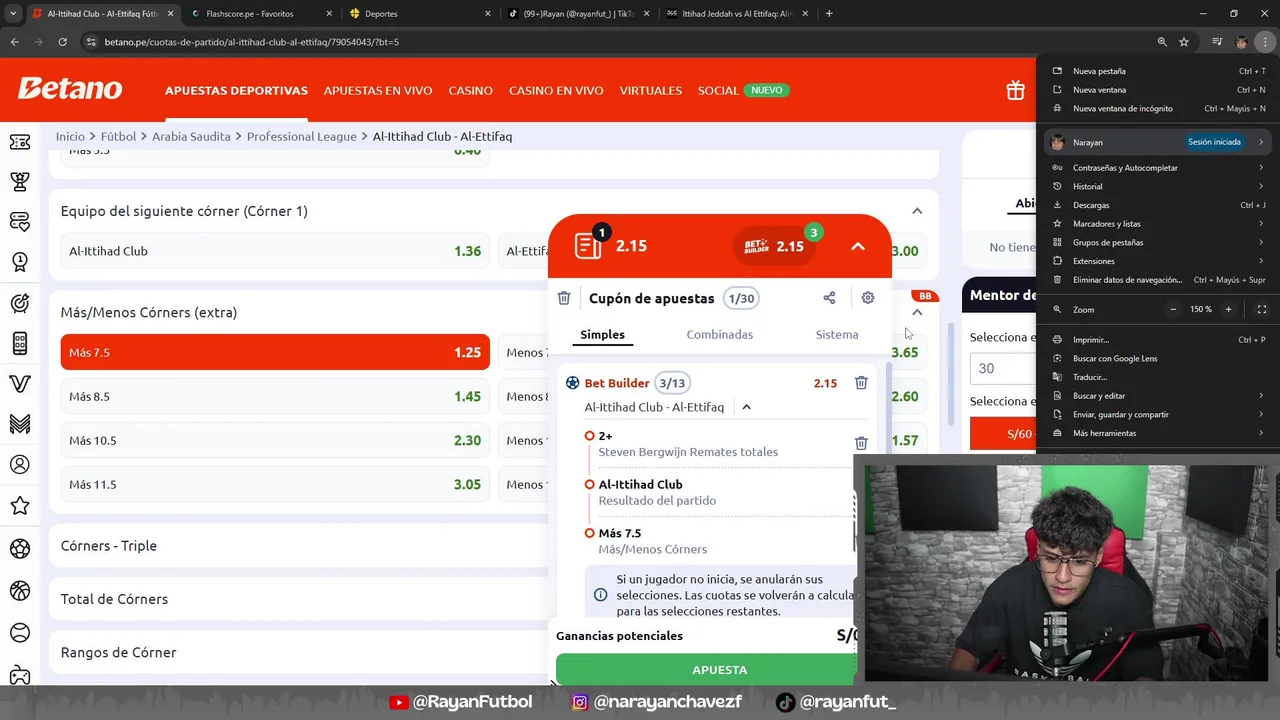Open CASINO EN VIVO navigation item

[x=556, y=90]
